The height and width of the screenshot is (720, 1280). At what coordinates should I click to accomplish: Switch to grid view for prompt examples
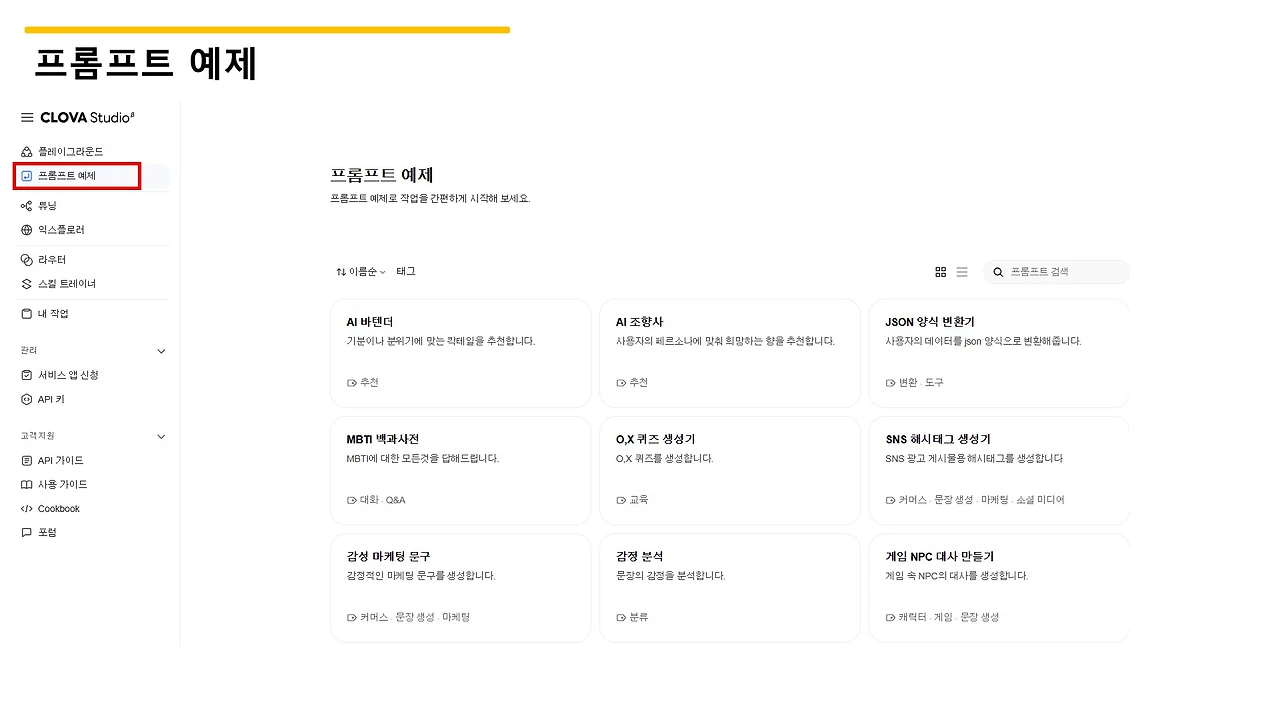(x=940, y=271)
